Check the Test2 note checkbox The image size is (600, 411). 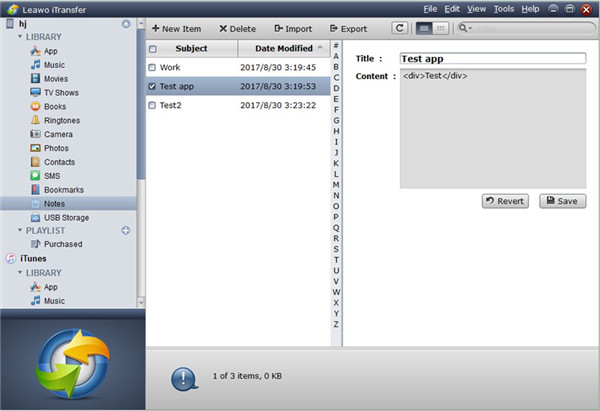[x=152, y=105]
